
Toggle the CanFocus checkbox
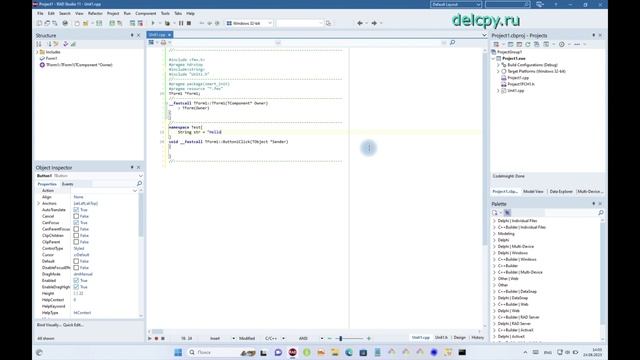(x=76, y=222)
